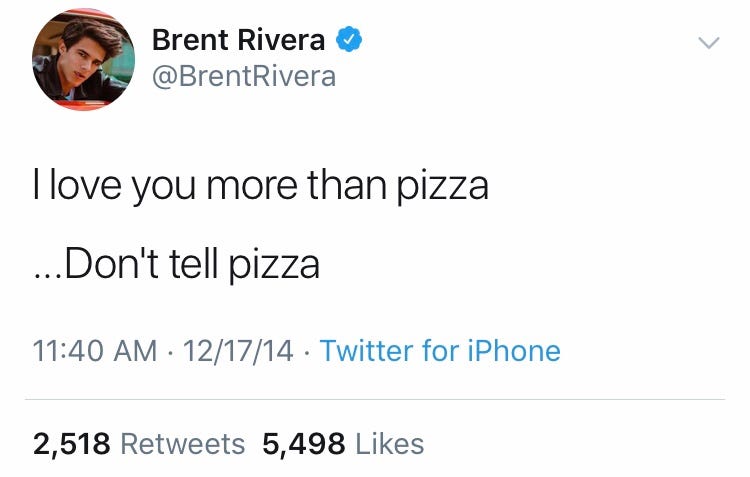Viewport: 750px width, 477px height.
Task: Click the blue verified badge
Action: [348, 40]
